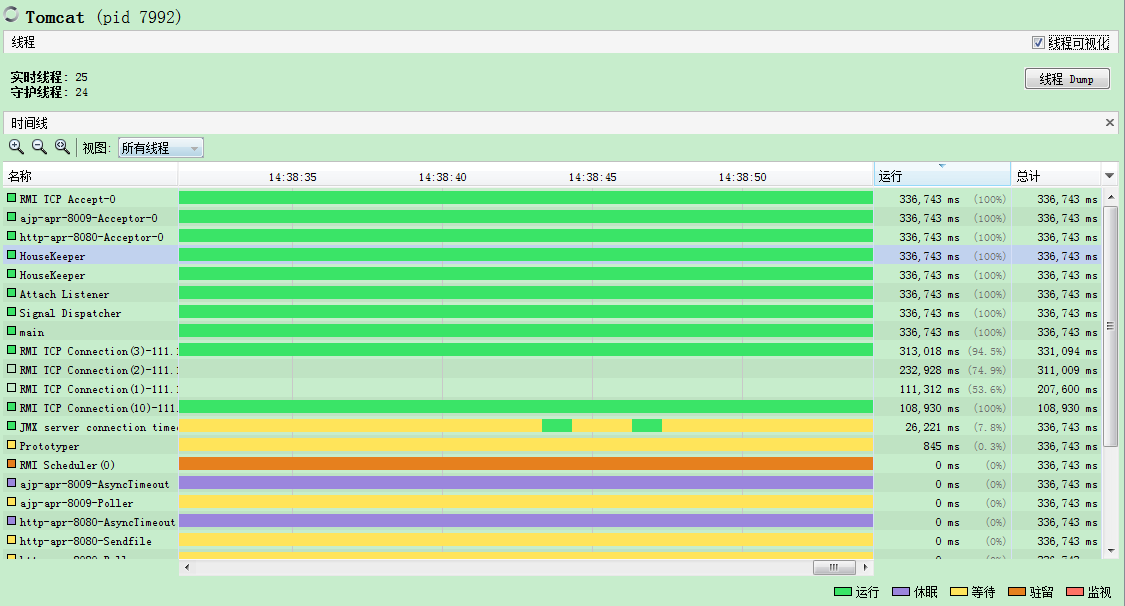Click the yellow state icon of Prototyper
Screen dimensions: 1125x606
11,445
